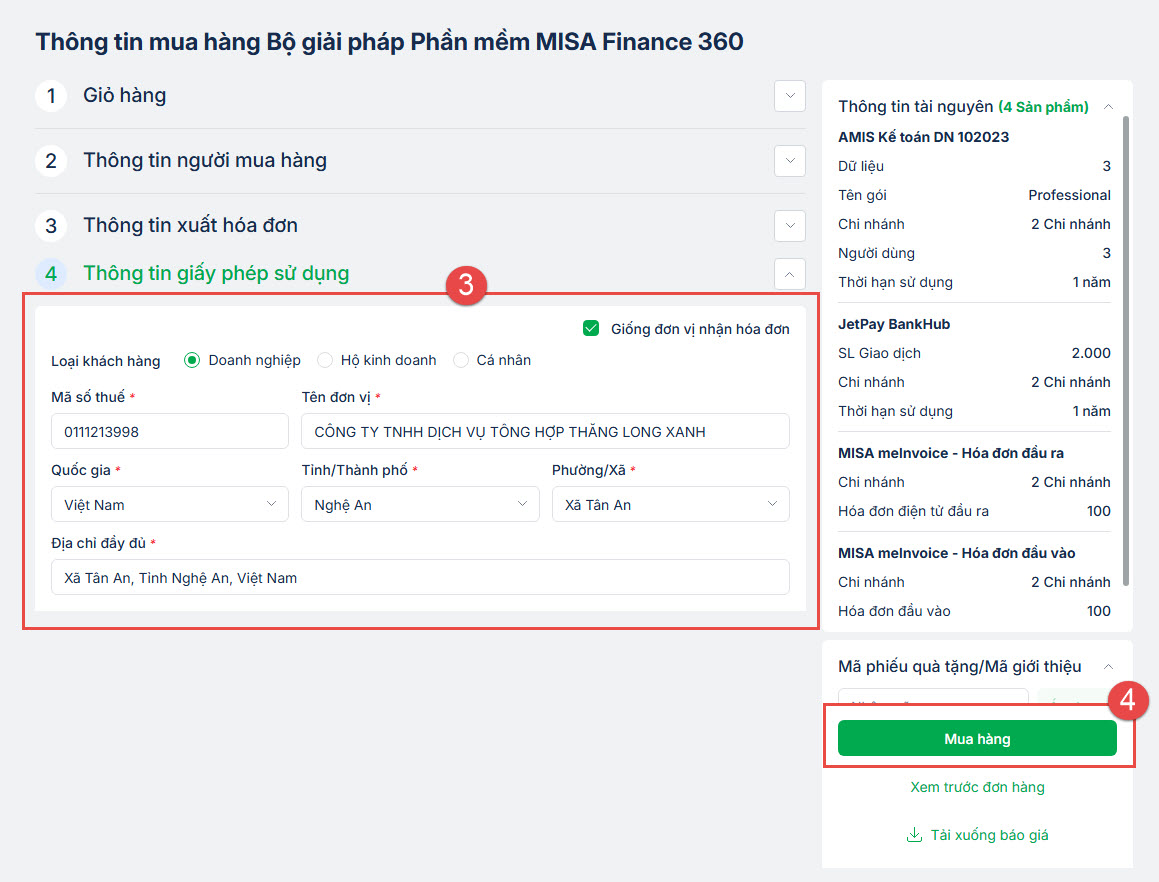Viewport: 1159px width, 882px height.
Task: Open the Tỉnh/Thành phố dropdown
Action: point(419,505)
